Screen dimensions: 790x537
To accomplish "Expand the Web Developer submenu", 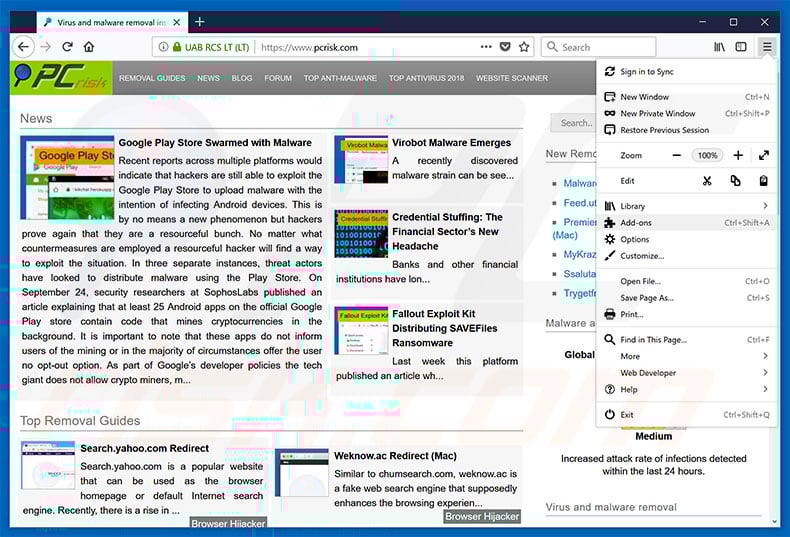I will [686, 373].
